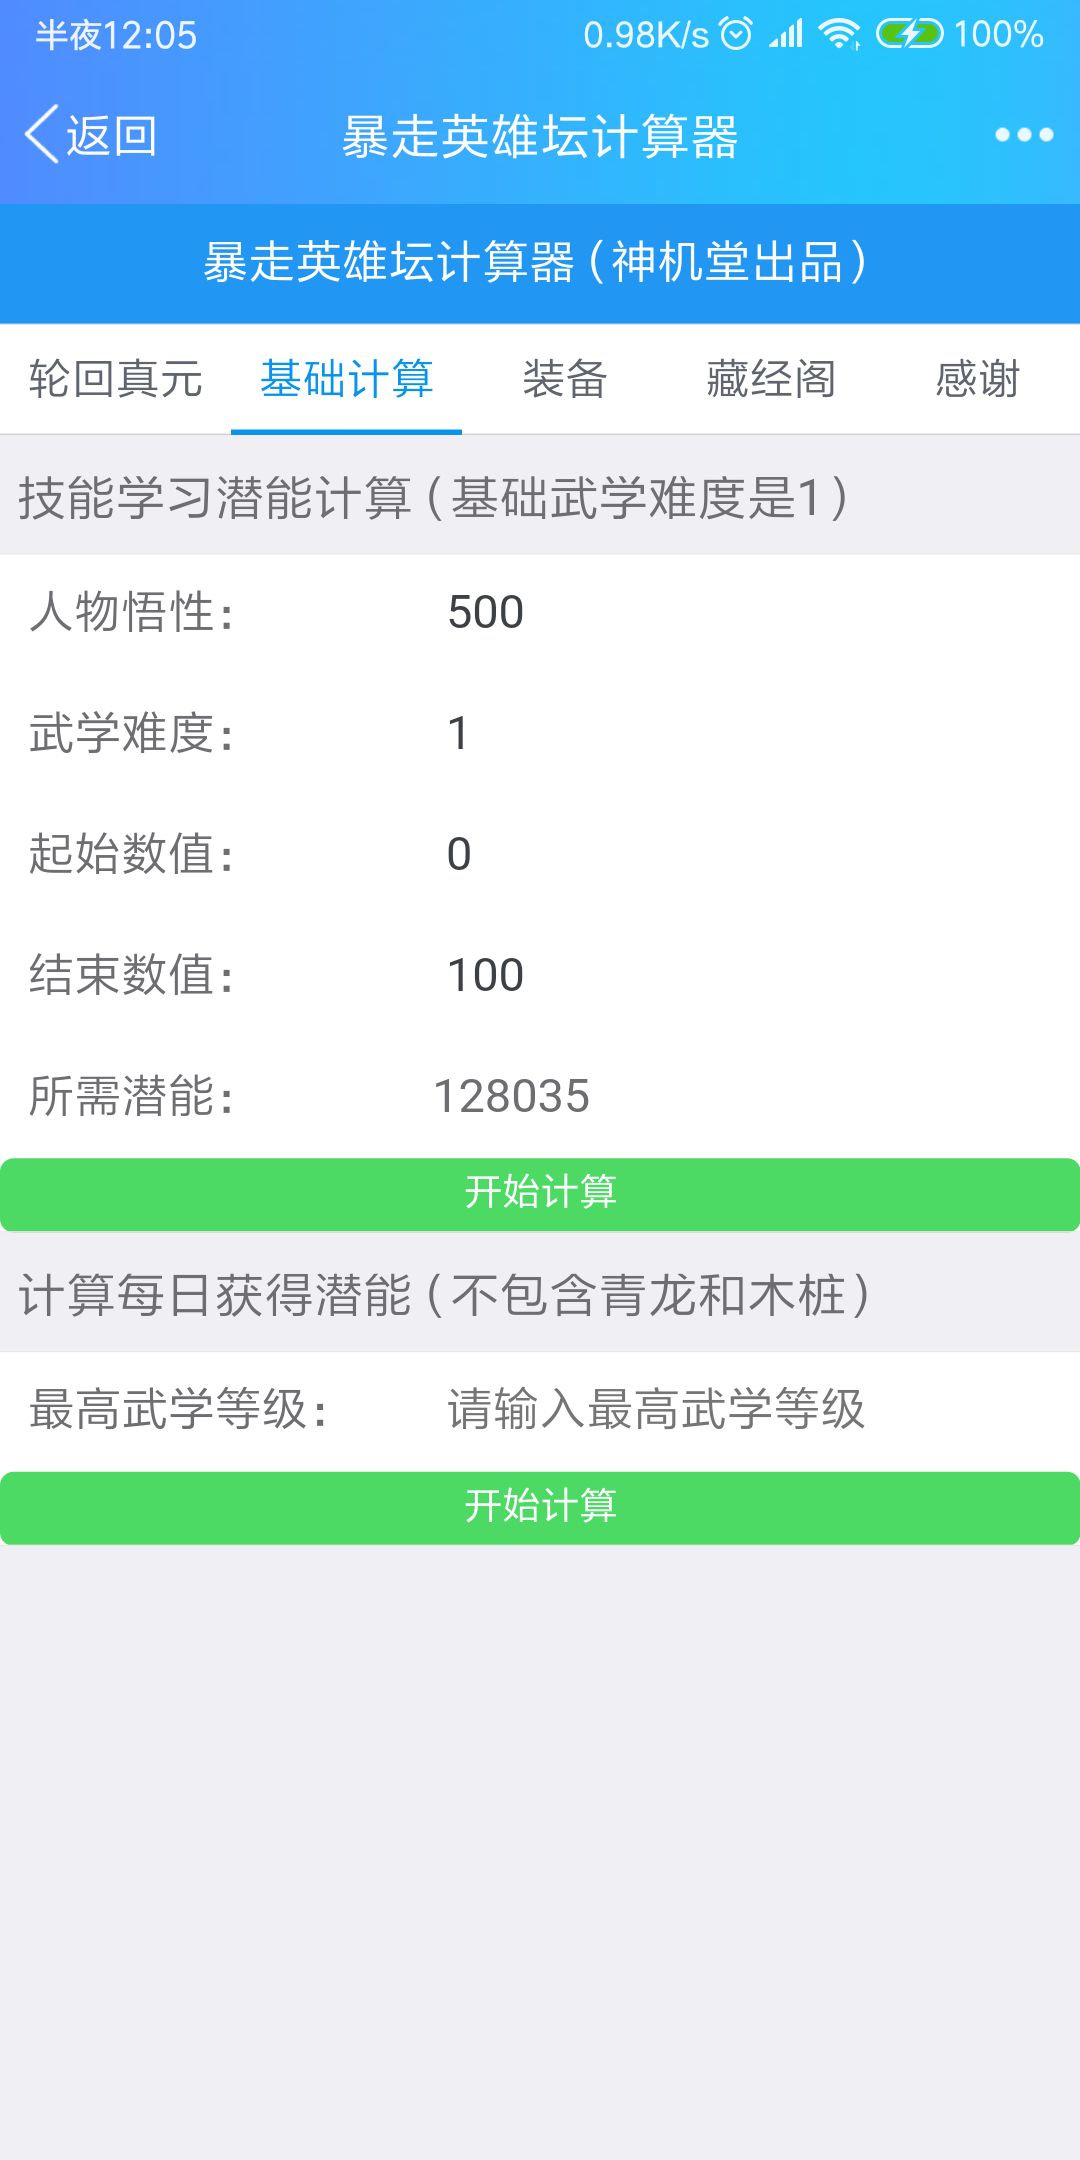The height and width of the screenshot is (2160, 1080).
Task: Tap the Wi-Fi icon in status bar
Action: coord(838,35)
